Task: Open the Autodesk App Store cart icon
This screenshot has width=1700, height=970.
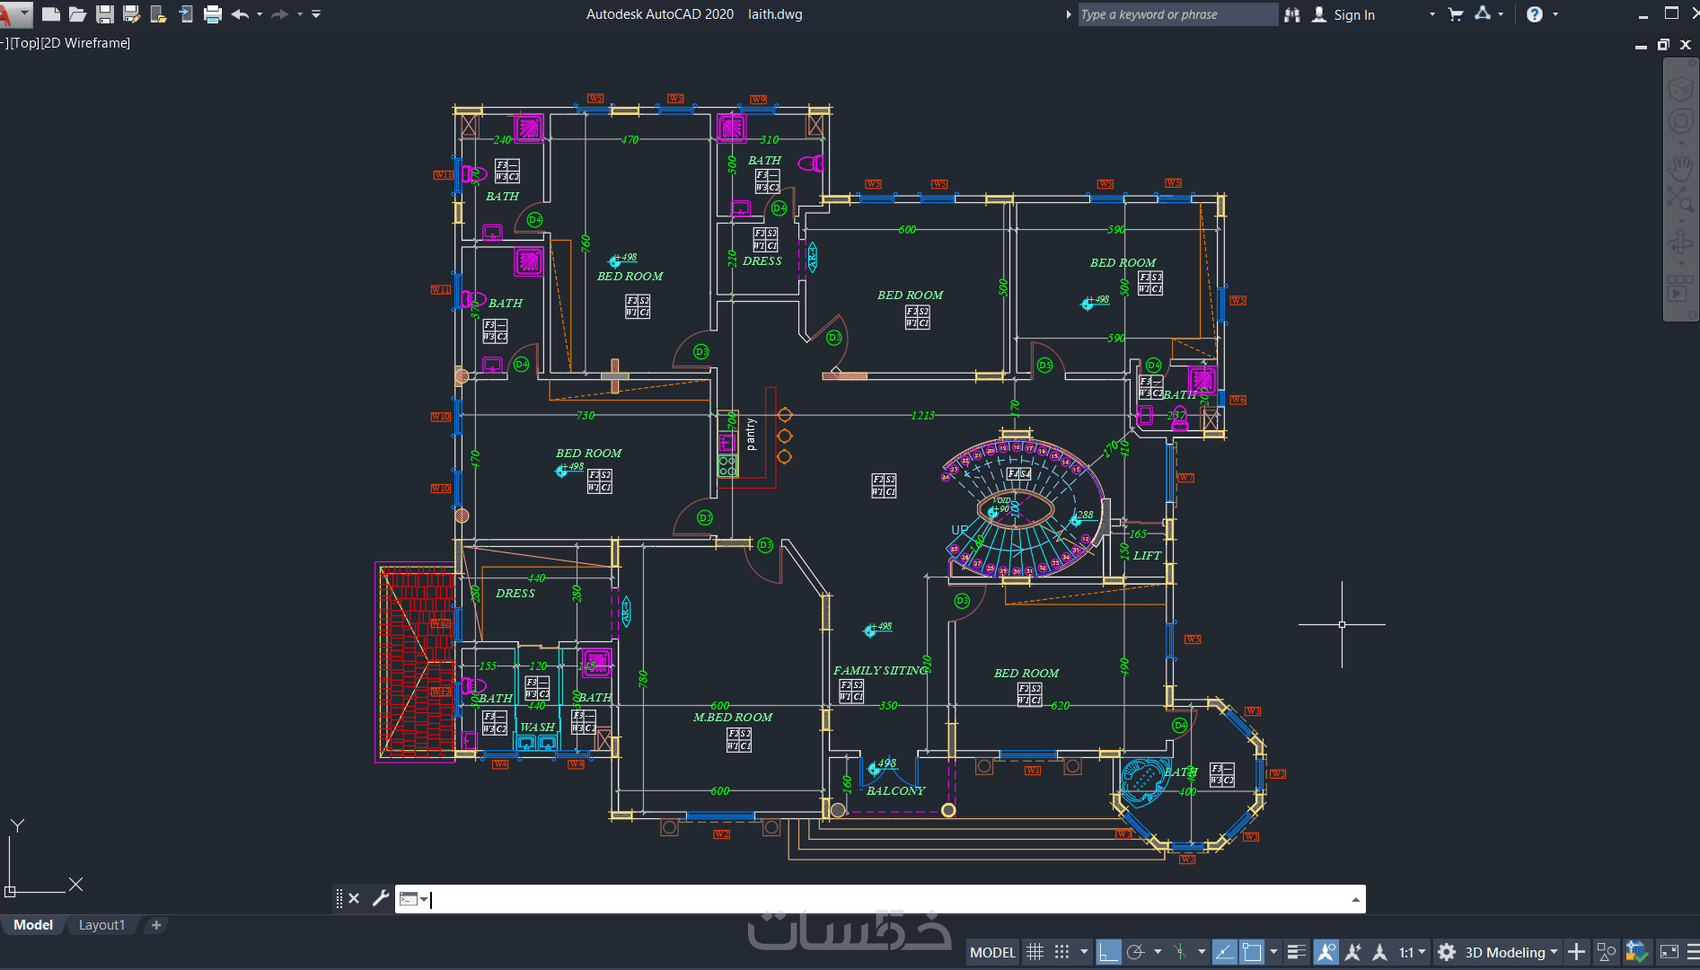Action: [x=1456, y=14]
